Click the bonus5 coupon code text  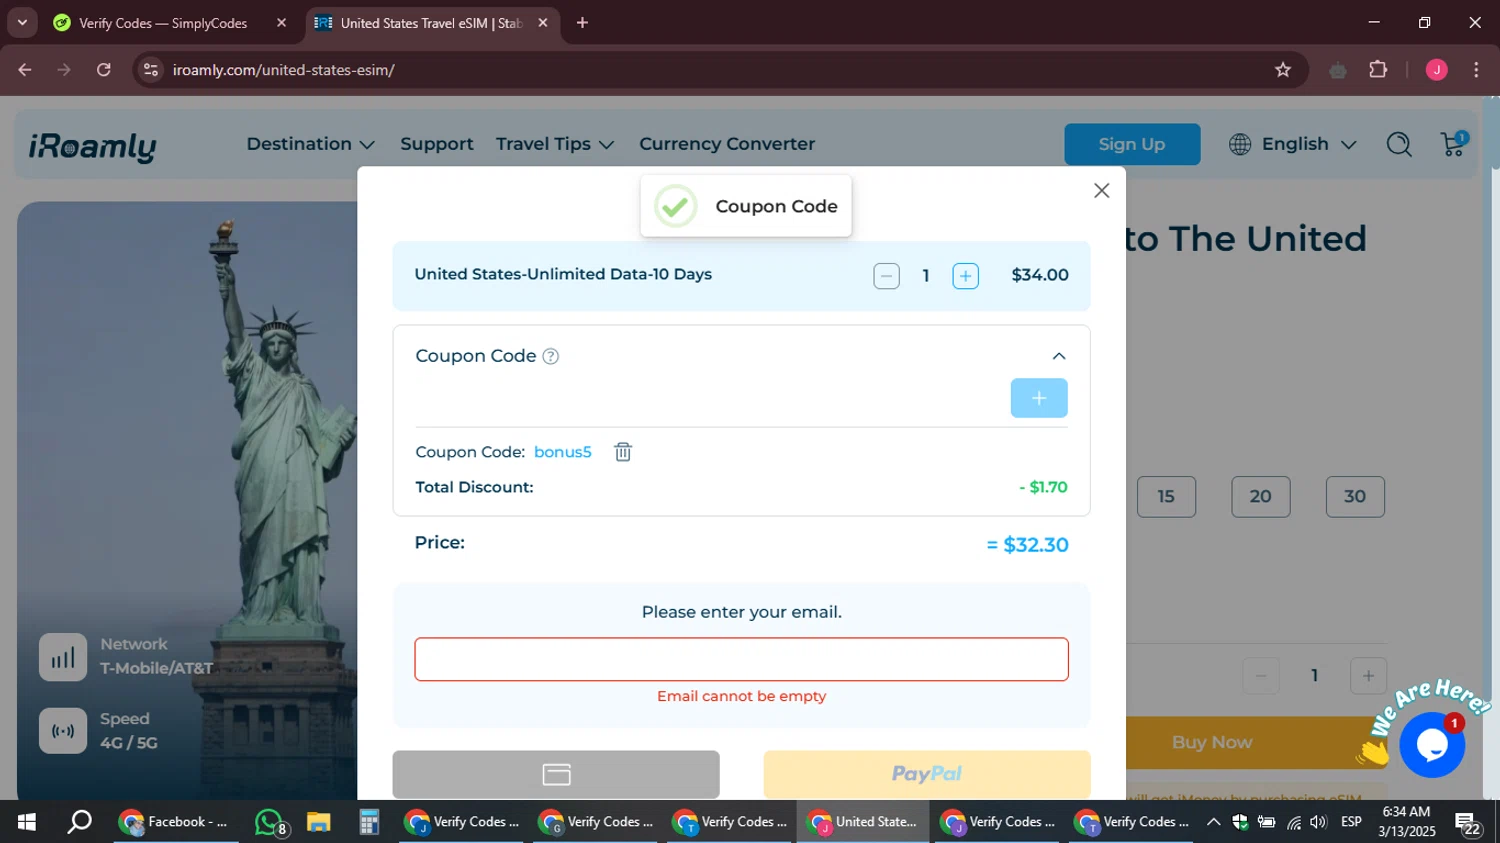(562, 452)
